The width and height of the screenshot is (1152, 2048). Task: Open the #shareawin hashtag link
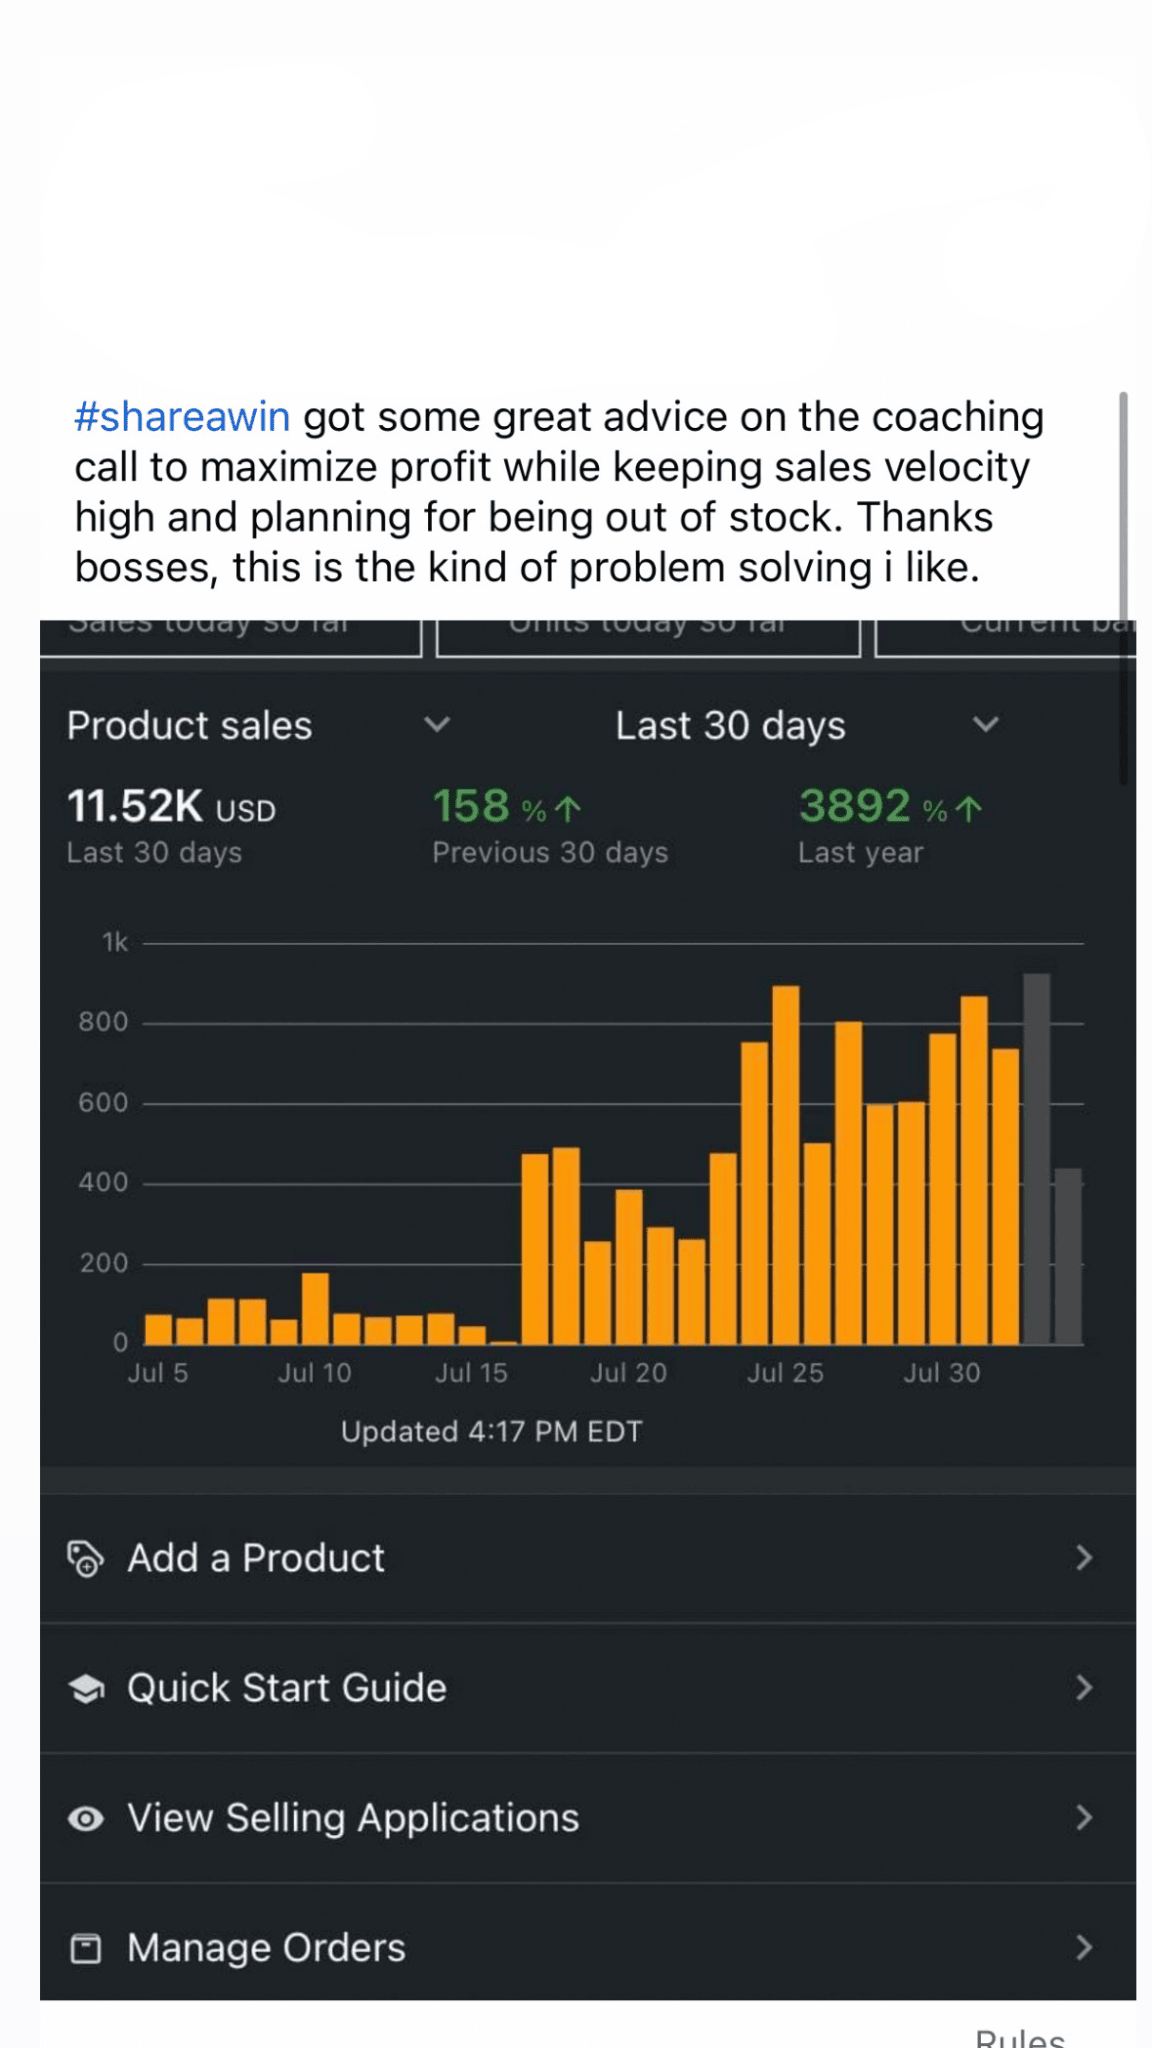tap(182, 417)
